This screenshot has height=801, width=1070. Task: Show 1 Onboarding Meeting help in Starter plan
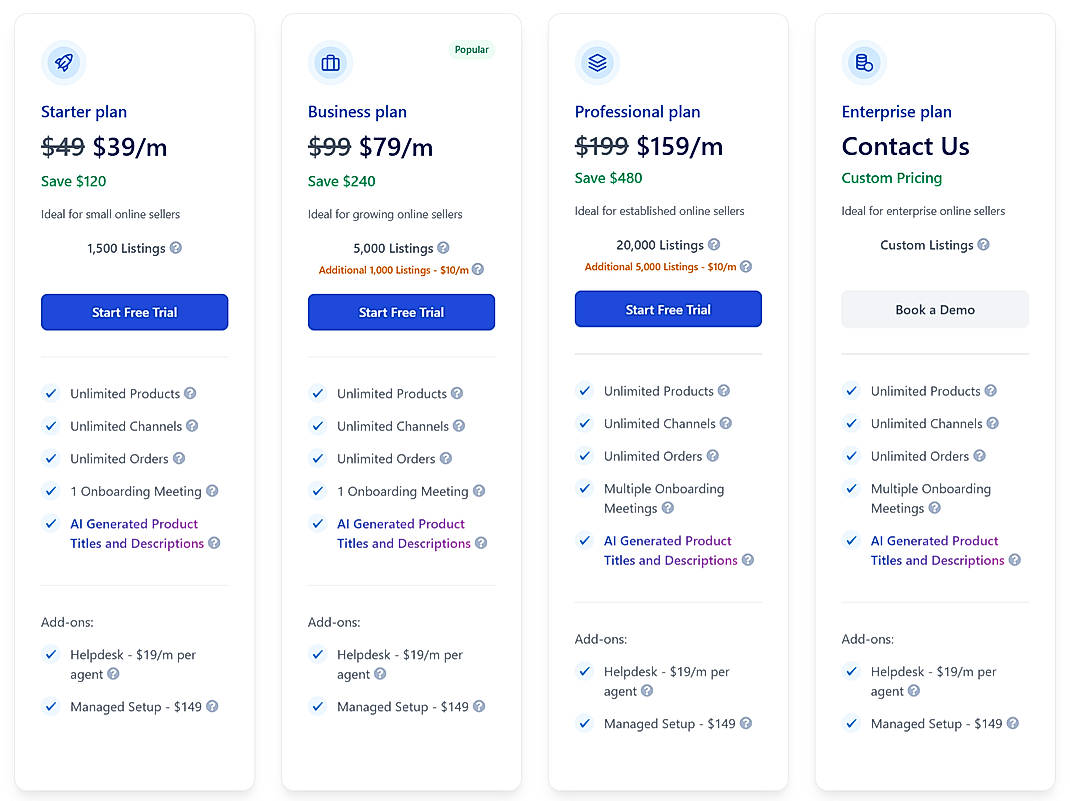(212, 491)
